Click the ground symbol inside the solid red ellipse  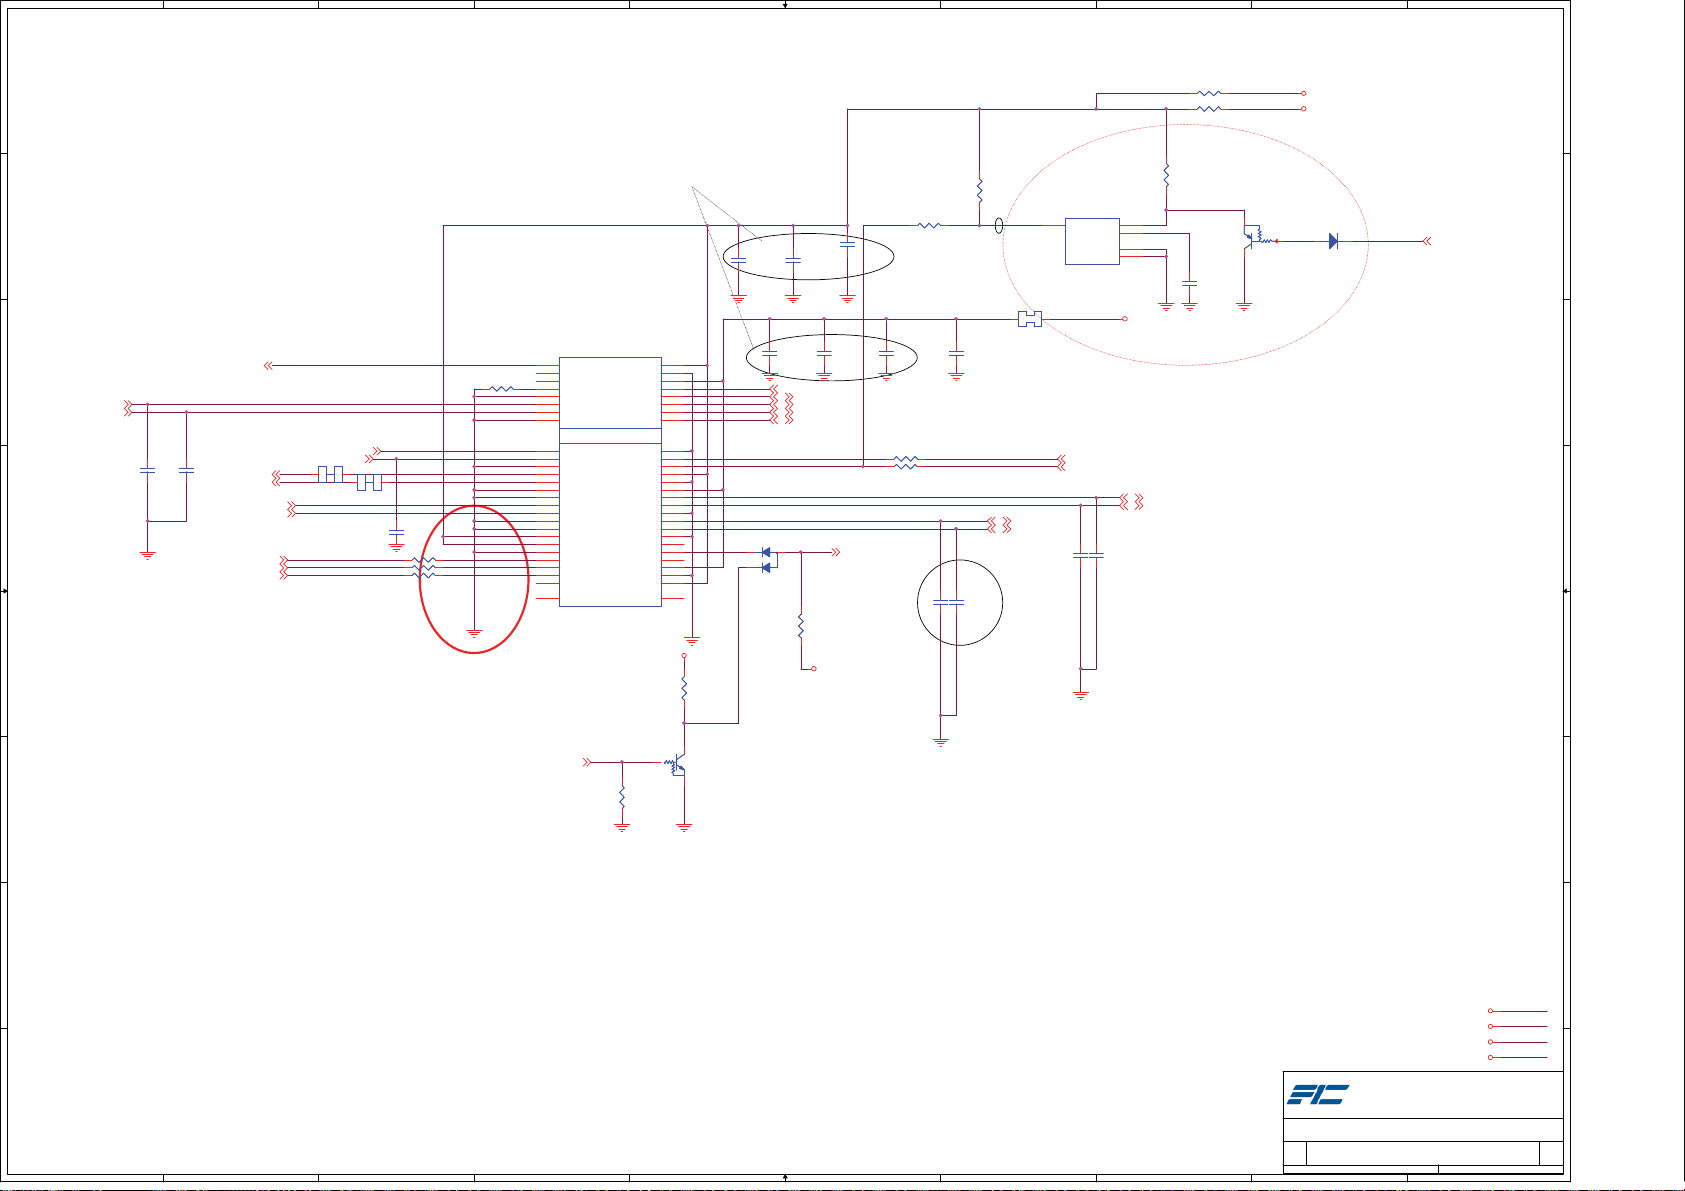point(475,633)
